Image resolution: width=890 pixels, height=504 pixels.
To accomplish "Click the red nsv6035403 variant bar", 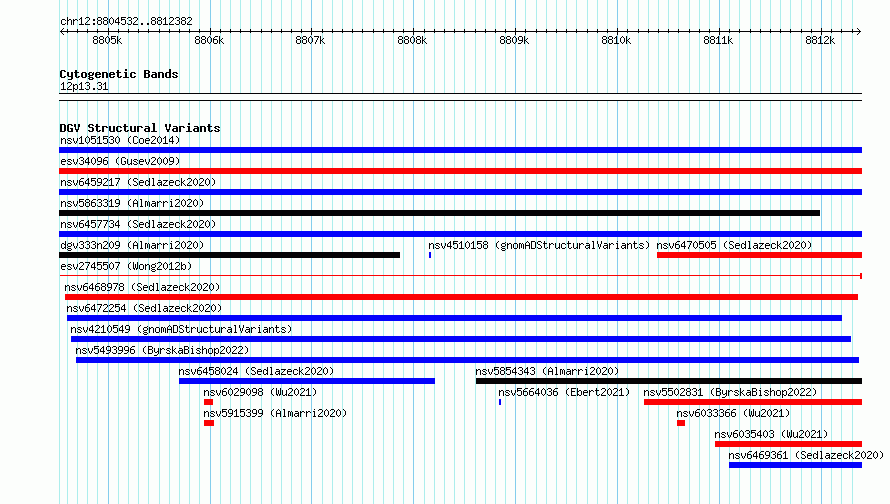I will (788, 444).
